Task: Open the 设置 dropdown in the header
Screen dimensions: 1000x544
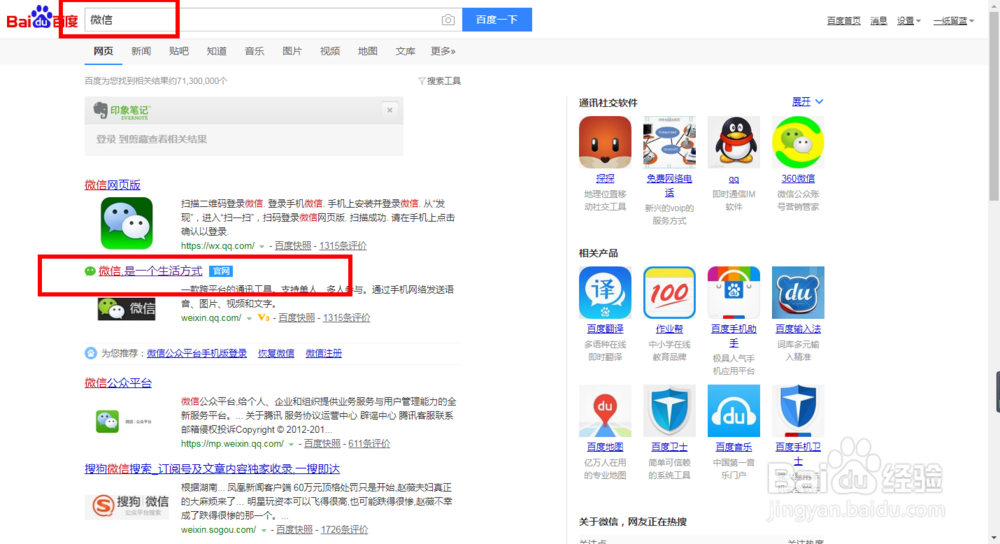Action: coord(909,21)
